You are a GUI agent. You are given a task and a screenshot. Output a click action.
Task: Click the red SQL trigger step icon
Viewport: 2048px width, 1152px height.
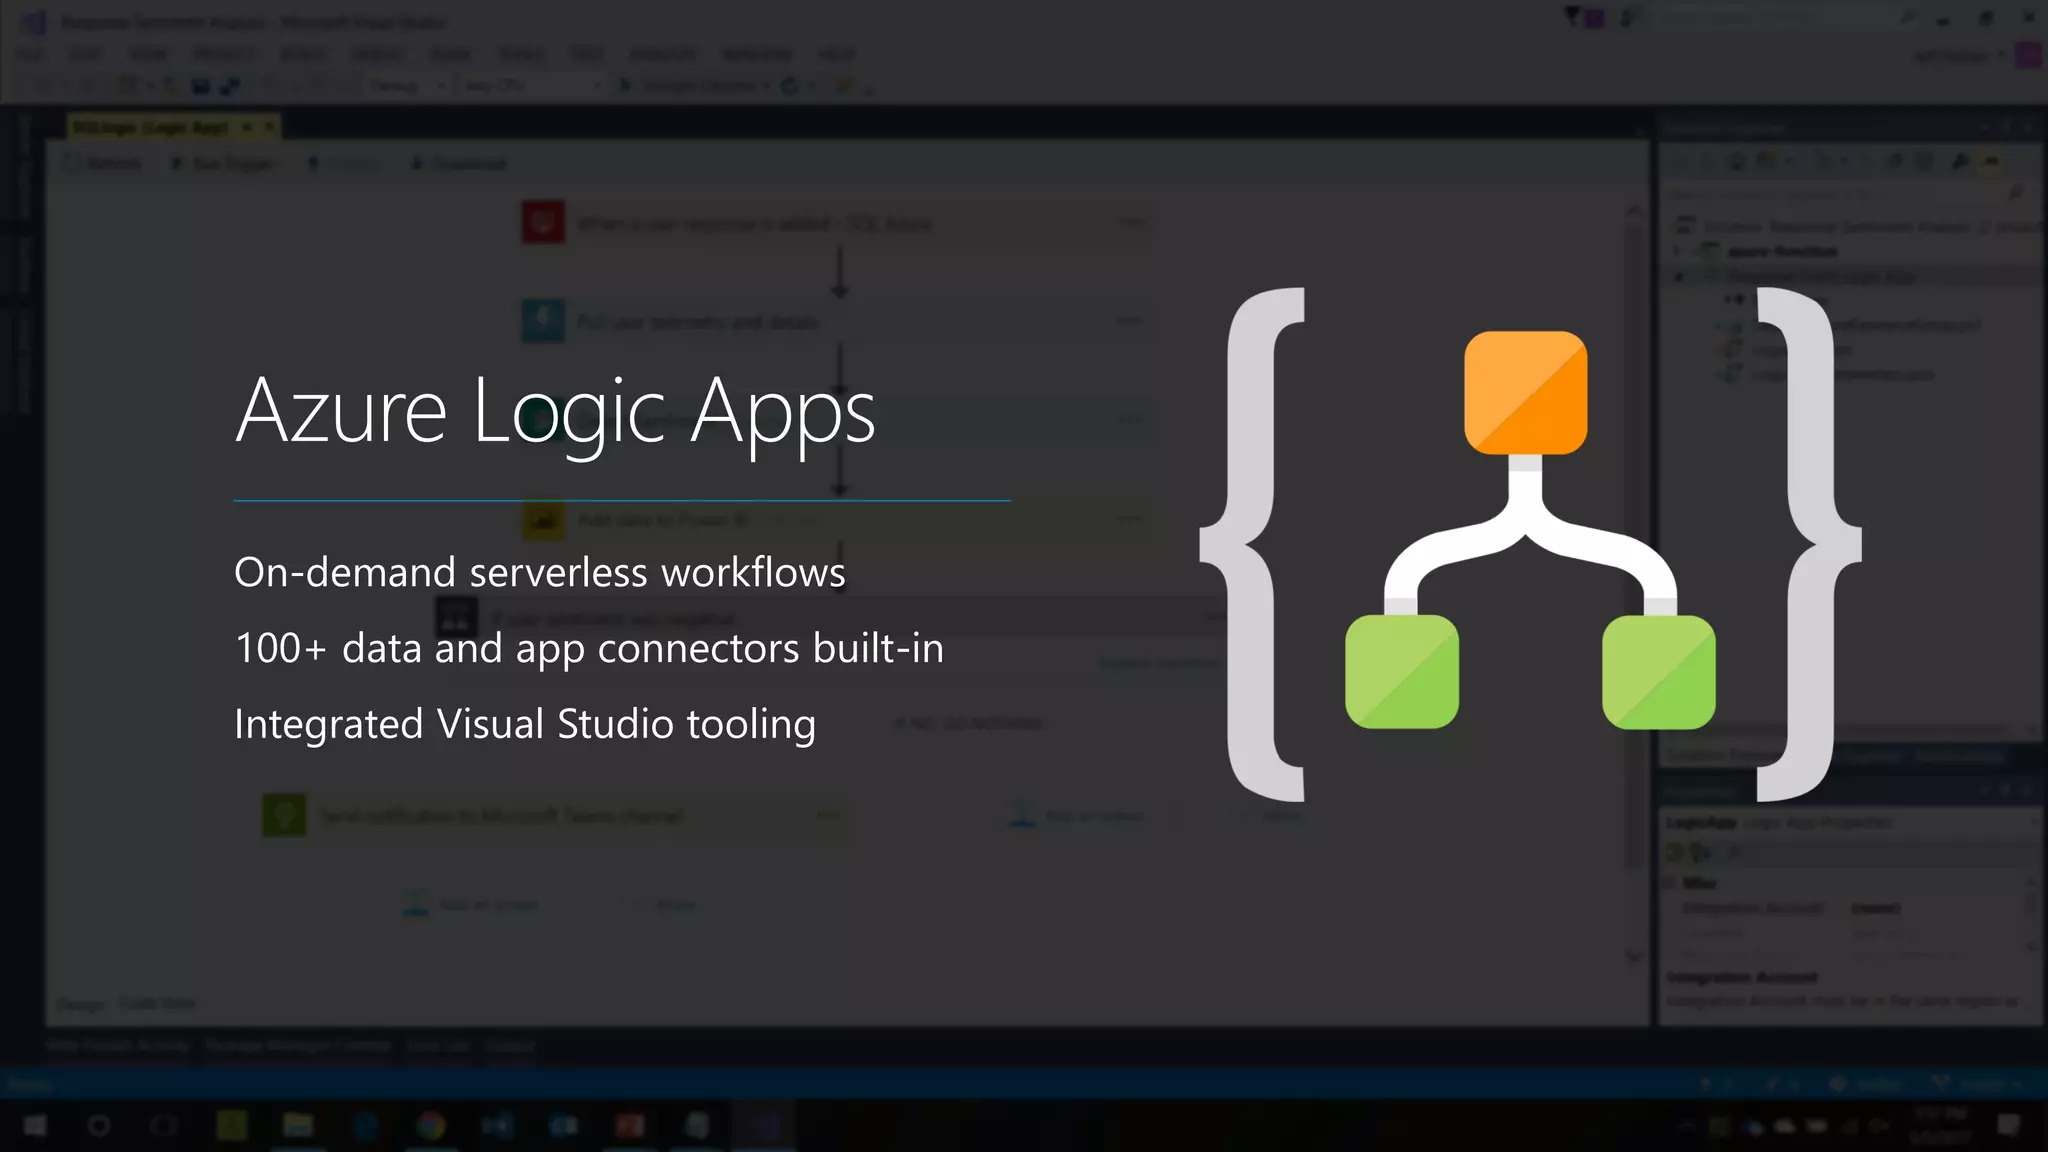[x=543, y=222]
